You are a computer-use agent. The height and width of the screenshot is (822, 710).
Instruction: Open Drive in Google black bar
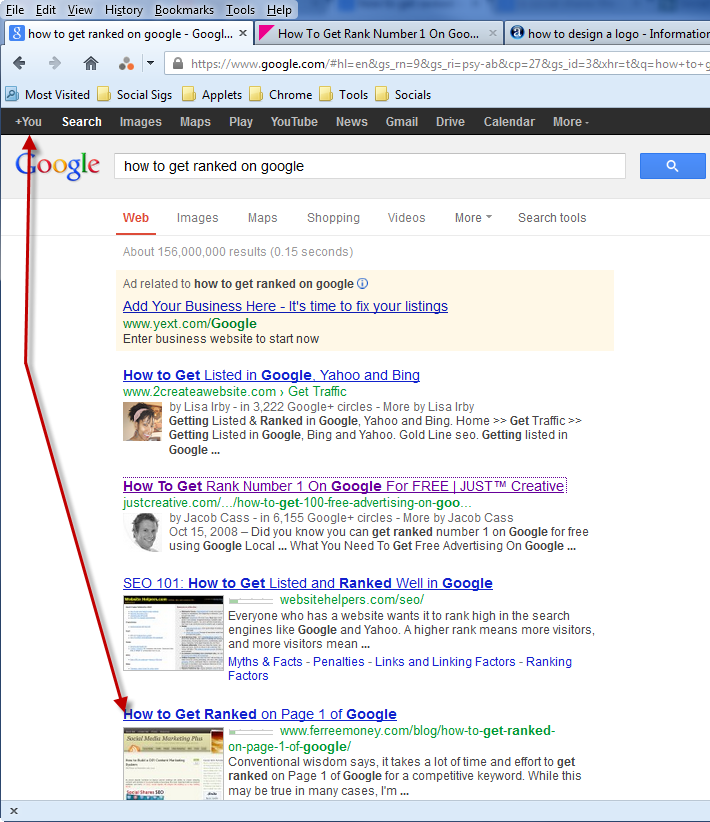pos(450,122)
